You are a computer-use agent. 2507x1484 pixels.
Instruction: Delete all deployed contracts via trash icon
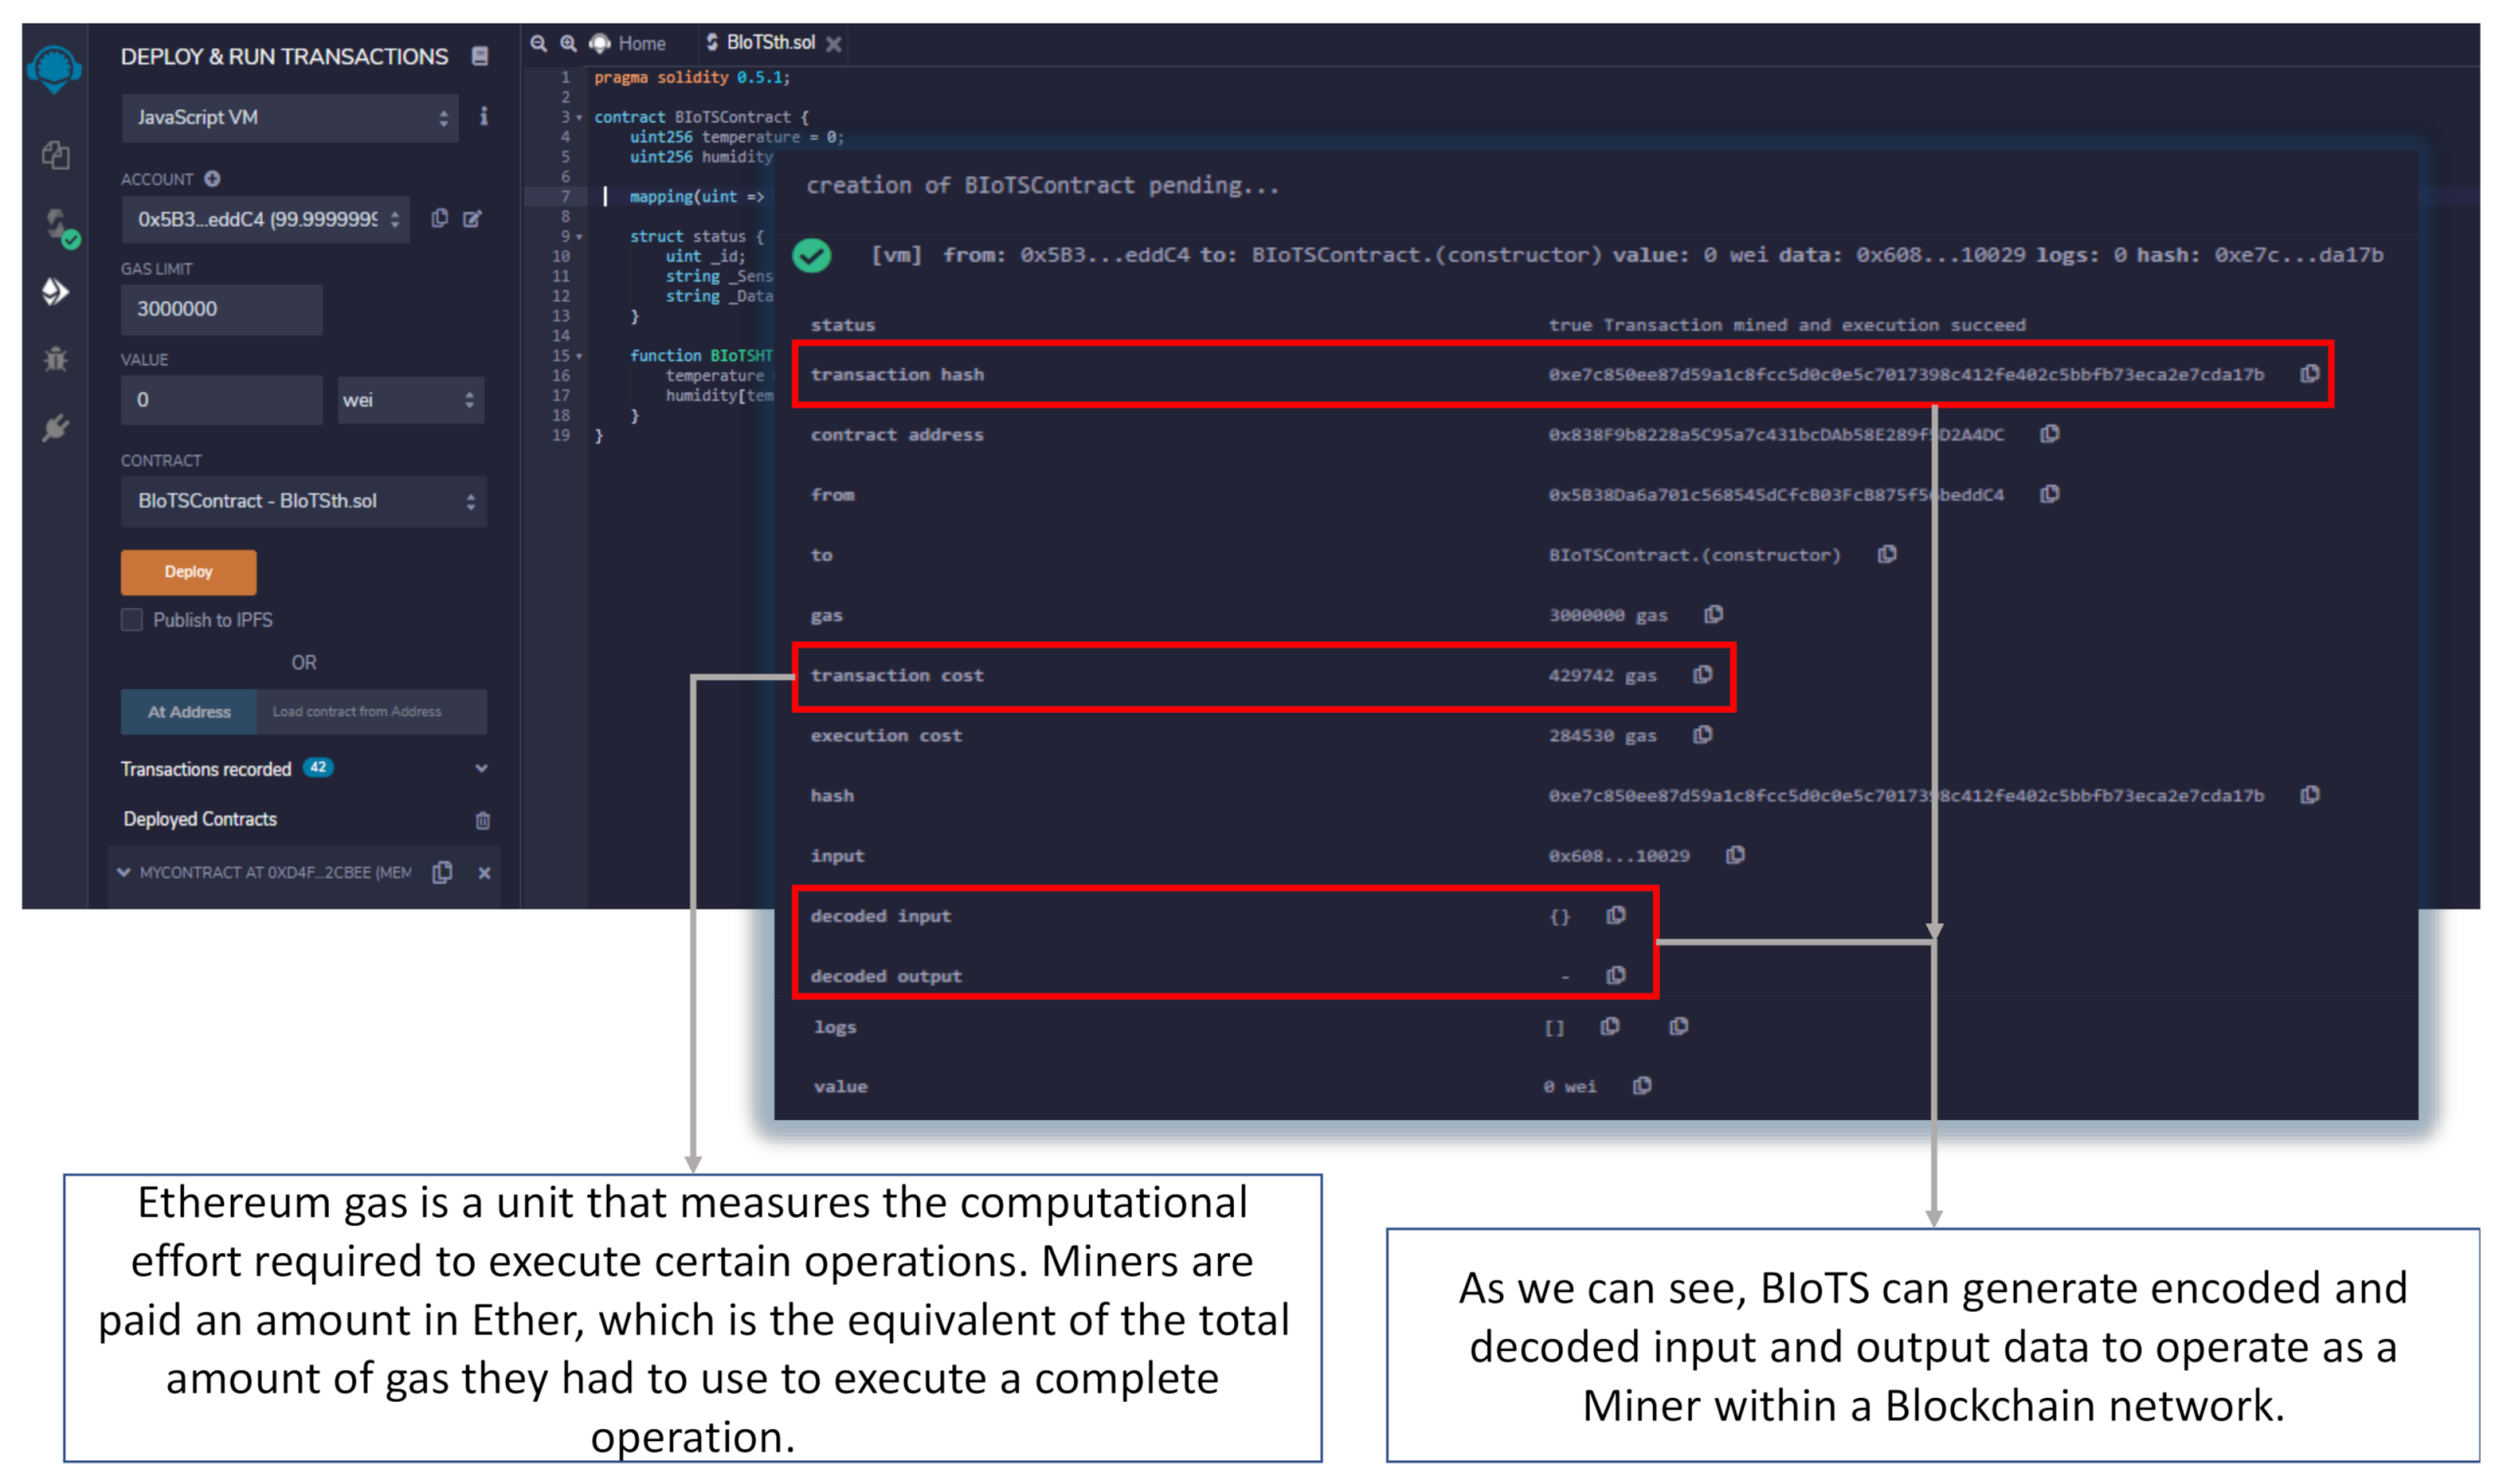tap(483, 820)
